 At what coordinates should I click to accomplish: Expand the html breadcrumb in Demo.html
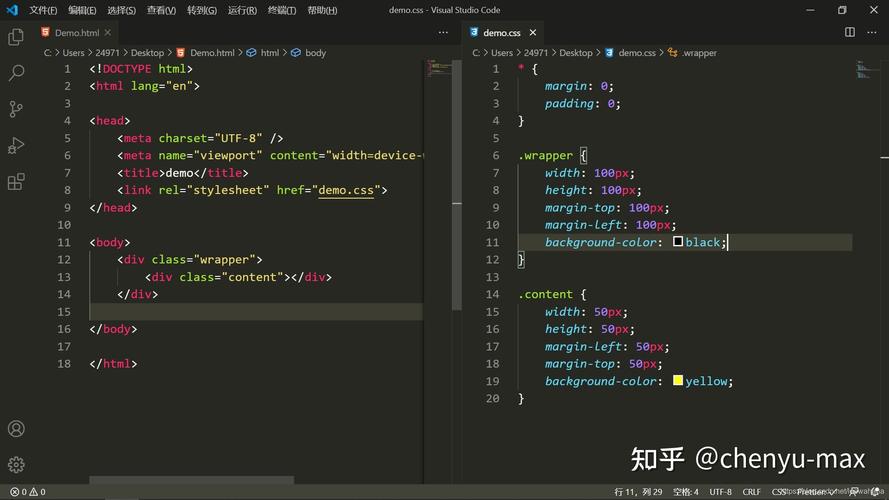[269, 53]
